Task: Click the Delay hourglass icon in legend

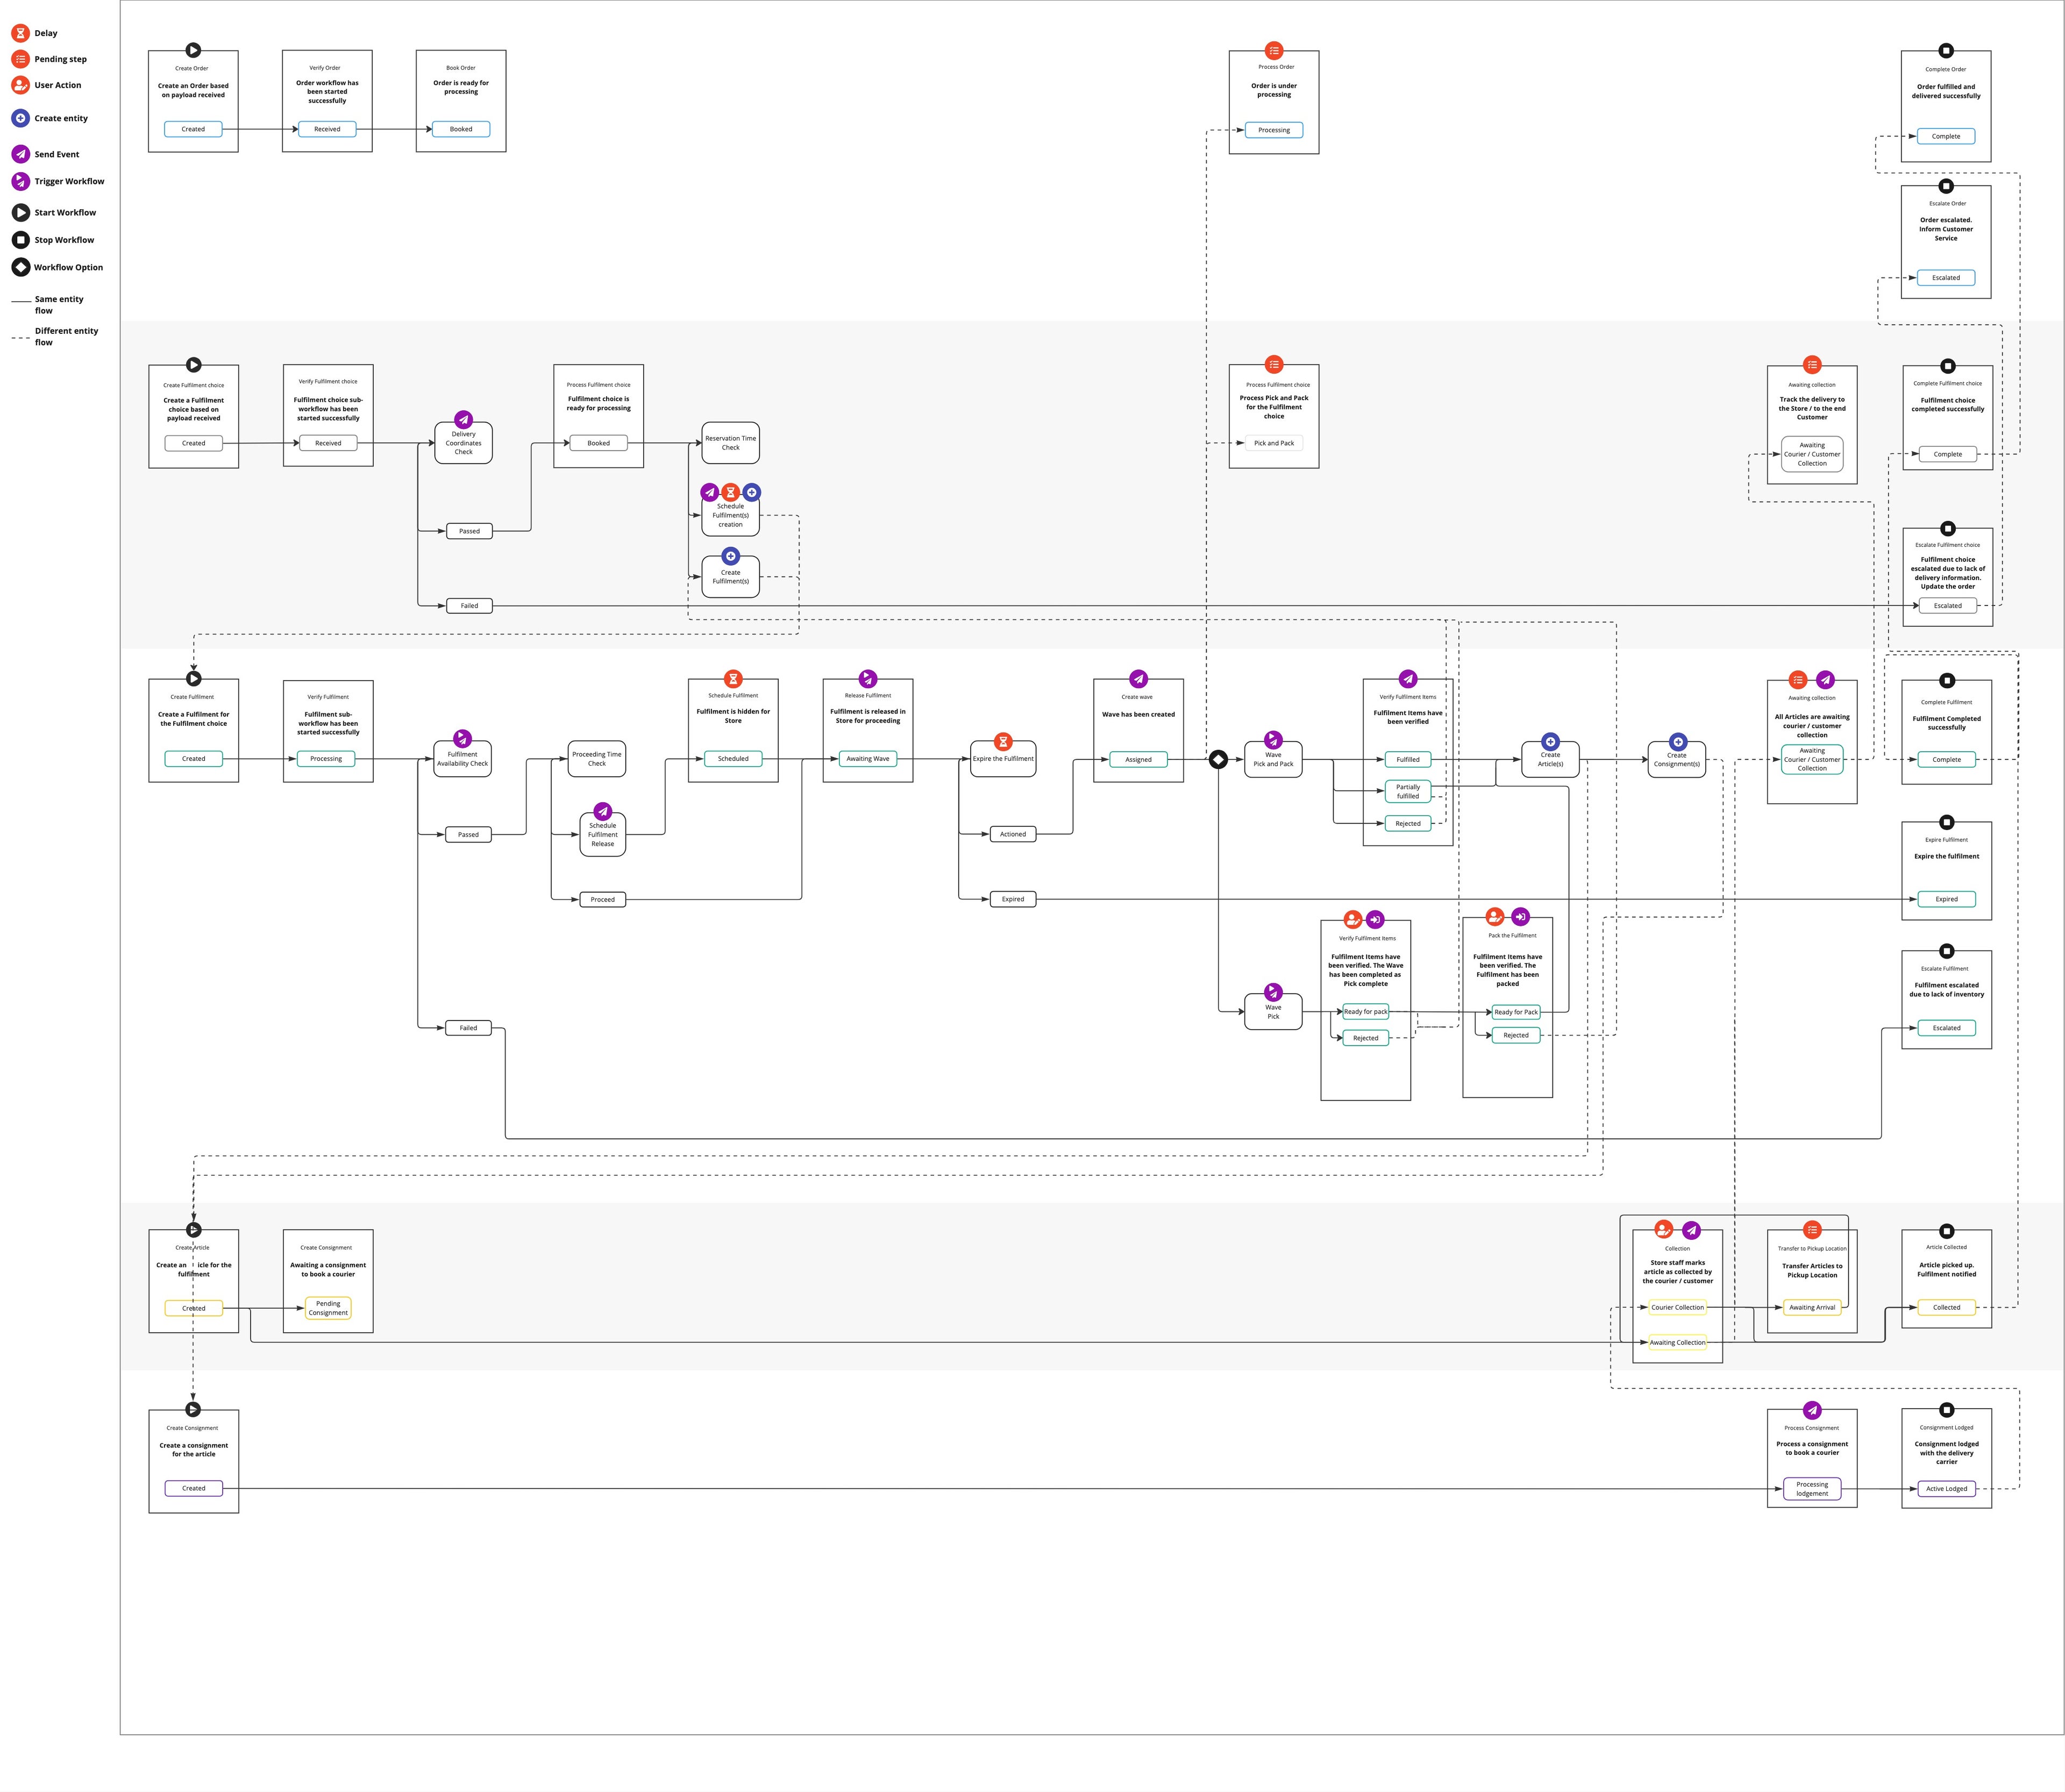Action: click(x=20, y=33)
